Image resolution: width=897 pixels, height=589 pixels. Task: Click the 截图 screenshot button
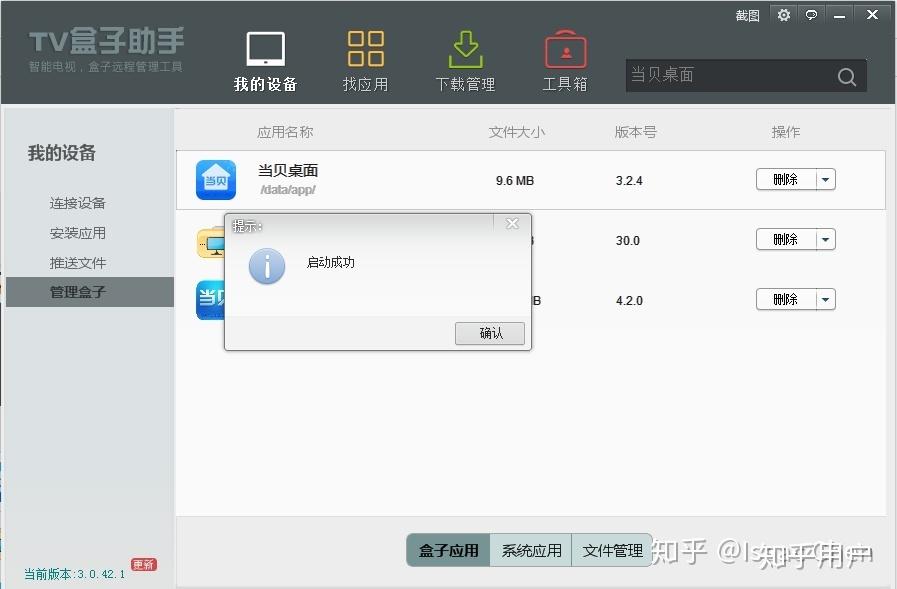point(747,15)
